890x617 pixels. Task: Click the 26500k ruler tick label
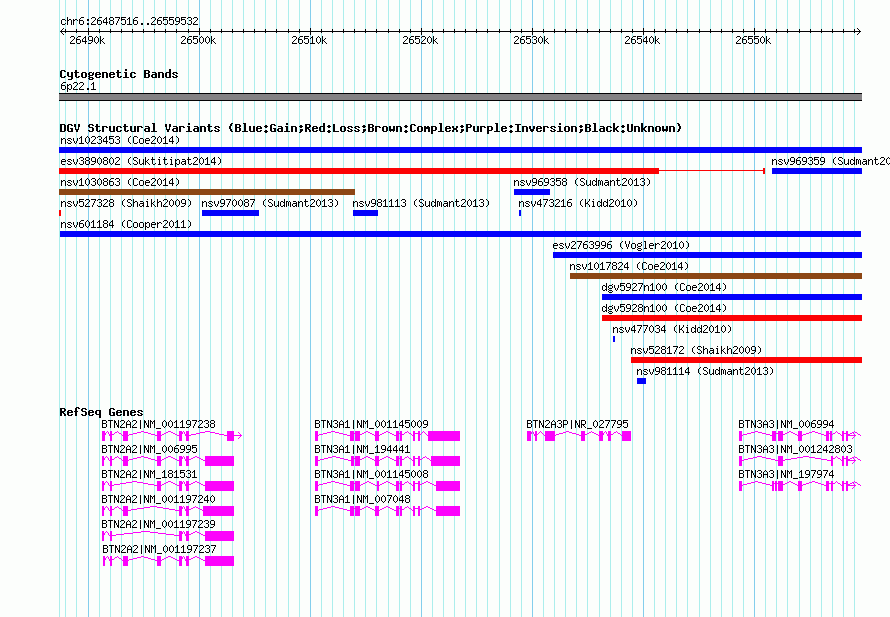[198, 40]
